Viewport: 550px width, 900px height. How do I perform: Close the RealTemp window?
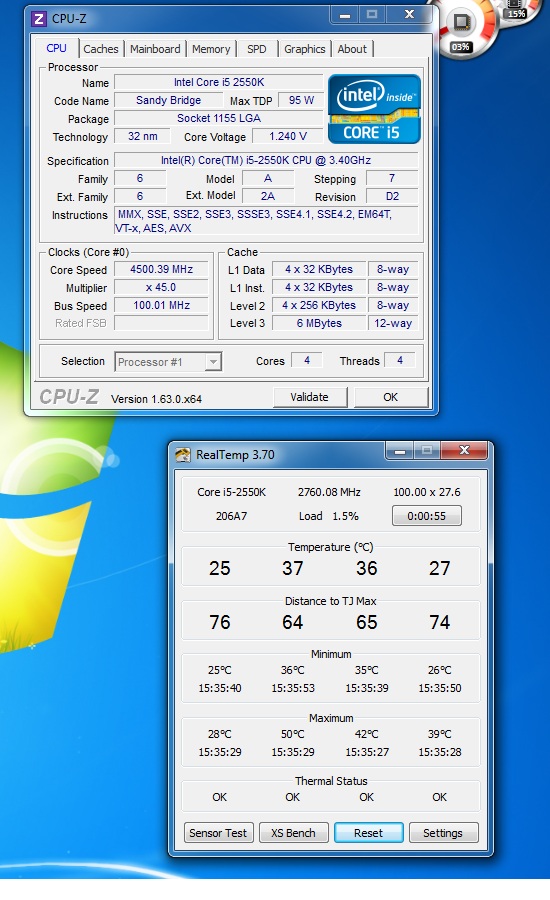(x=464, y=451)
